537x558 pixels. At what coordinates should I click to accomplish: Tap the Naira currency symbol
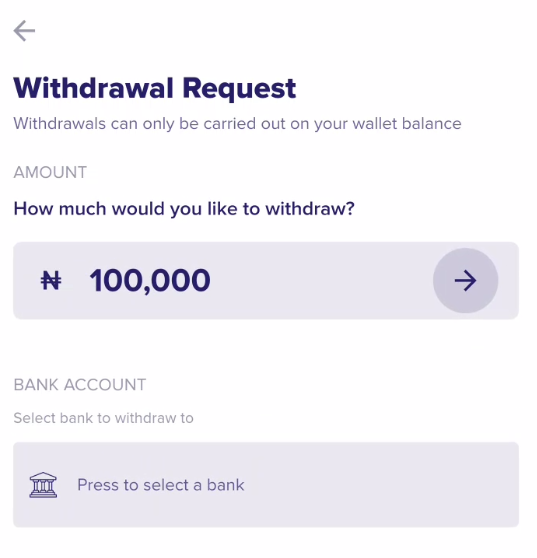(x=51, y=280)
